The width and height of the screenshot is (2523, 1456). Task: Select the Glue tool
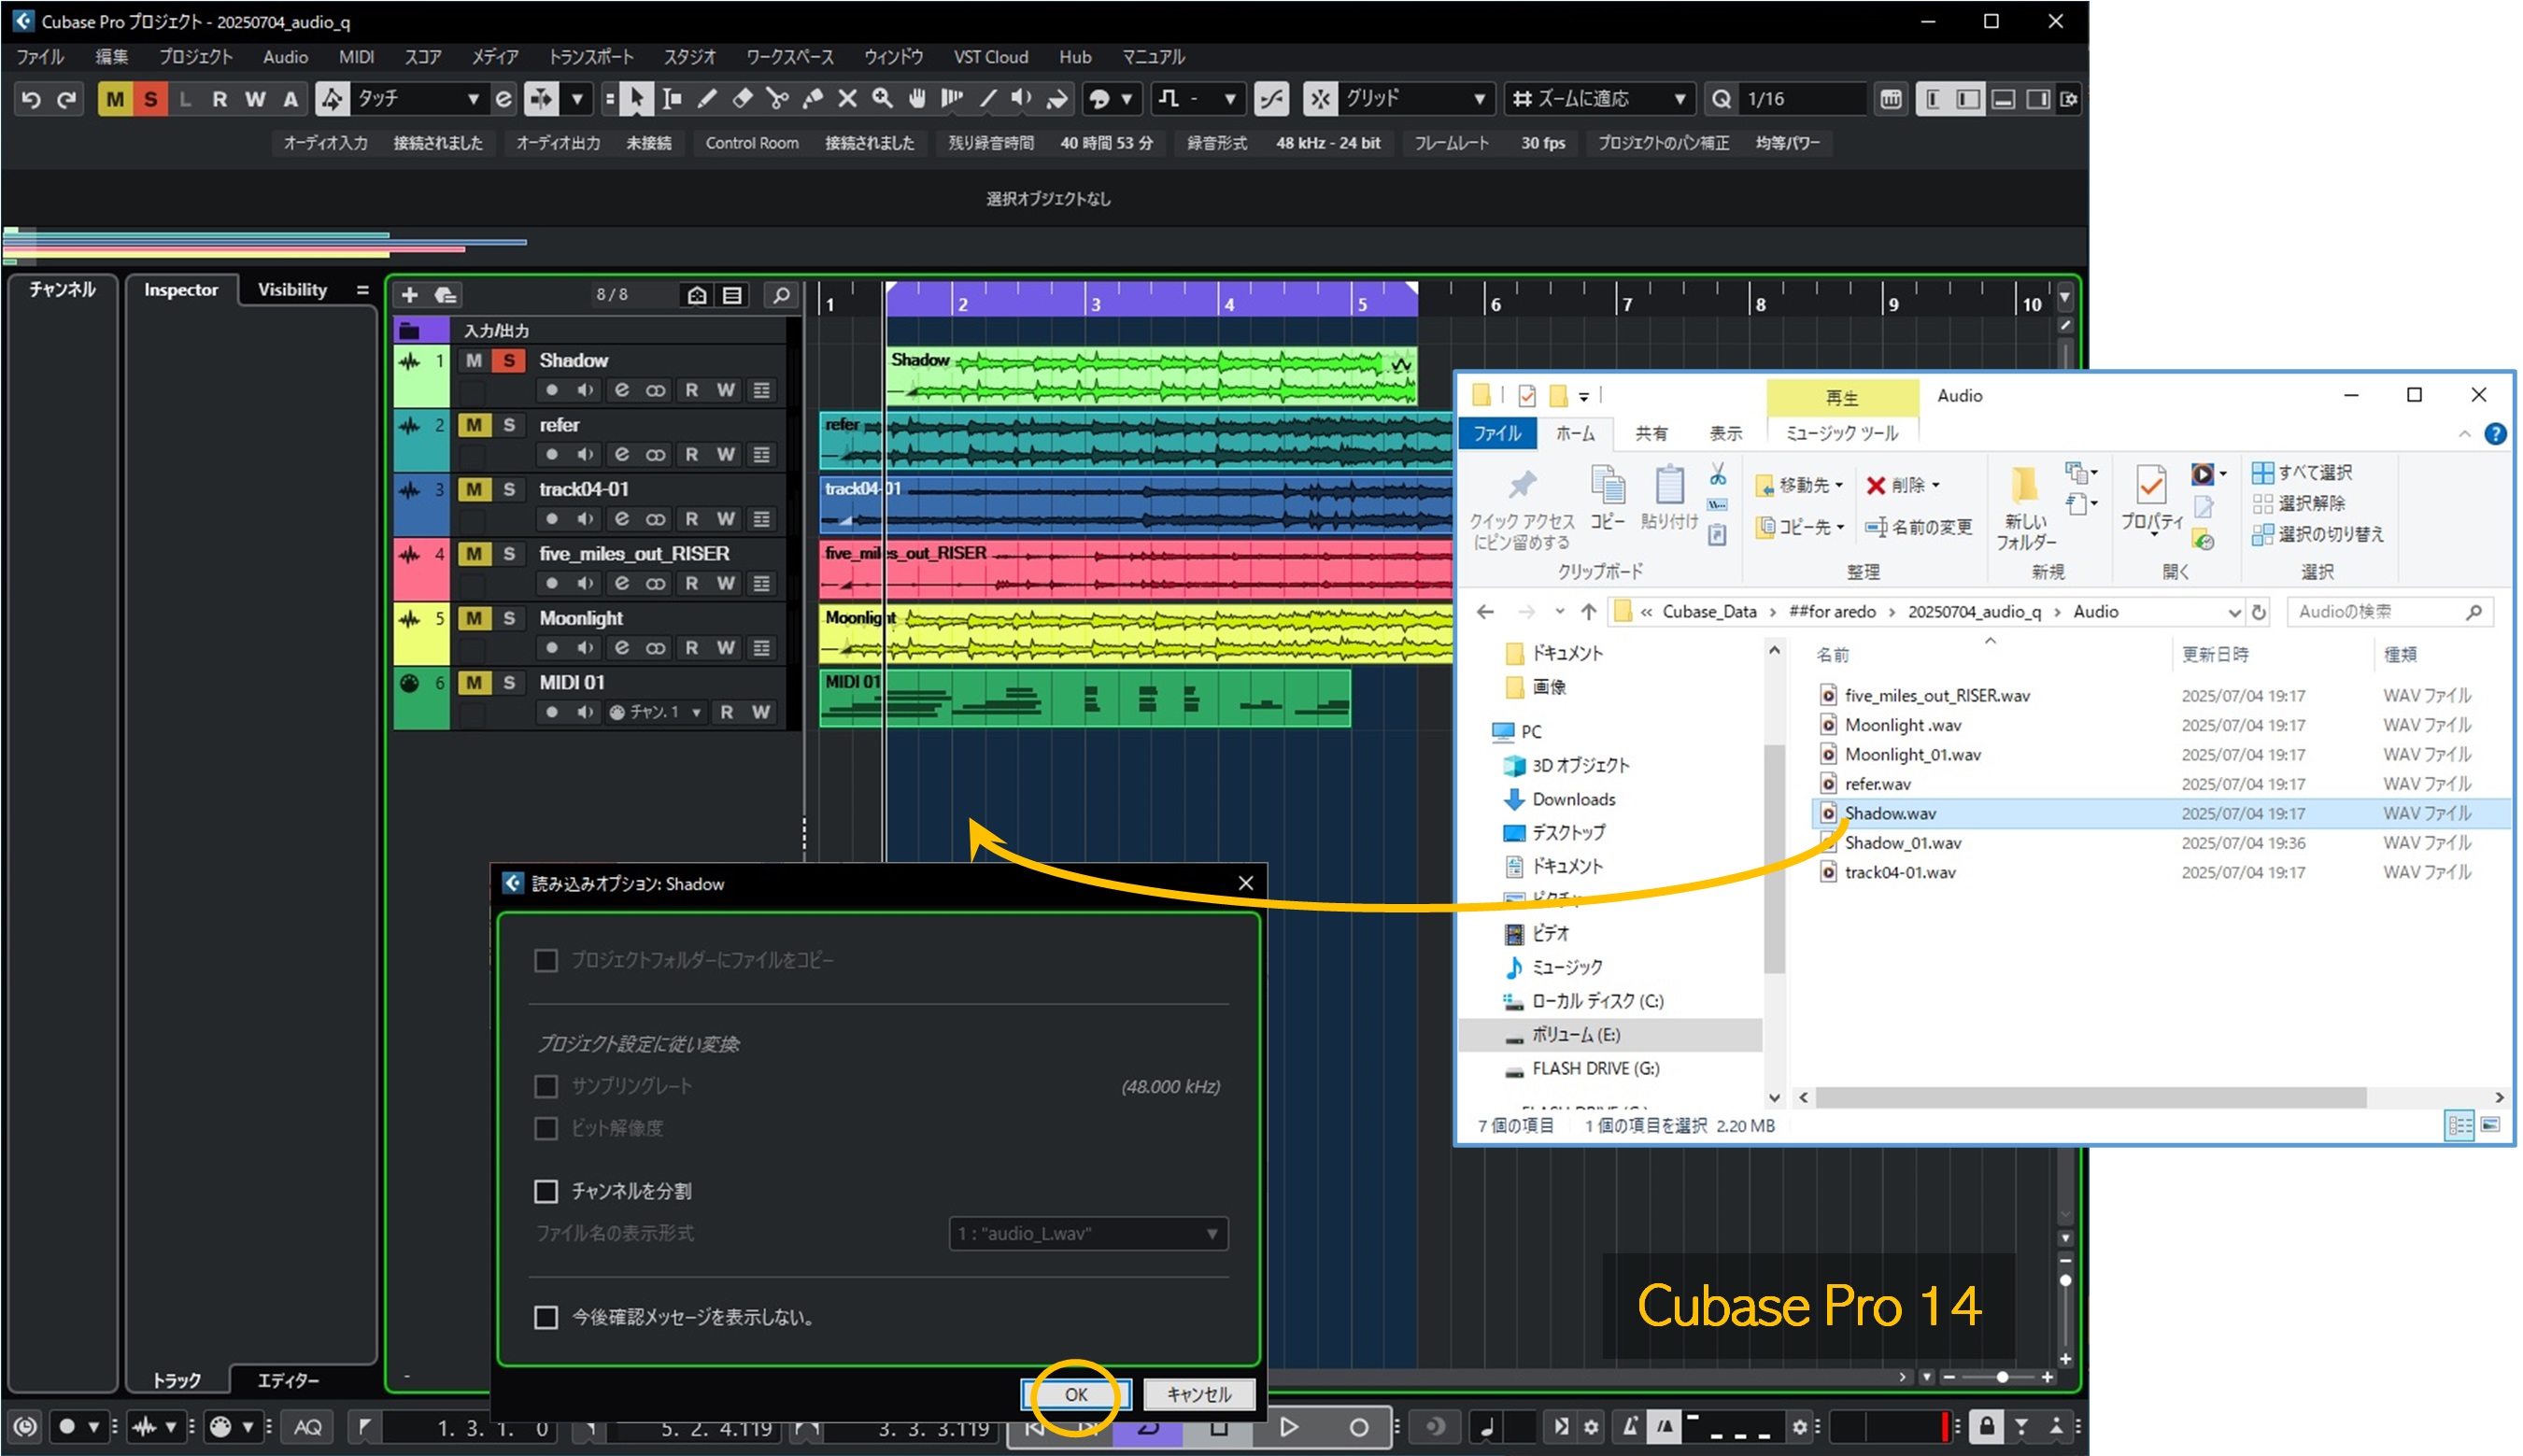tap(812, 99)
